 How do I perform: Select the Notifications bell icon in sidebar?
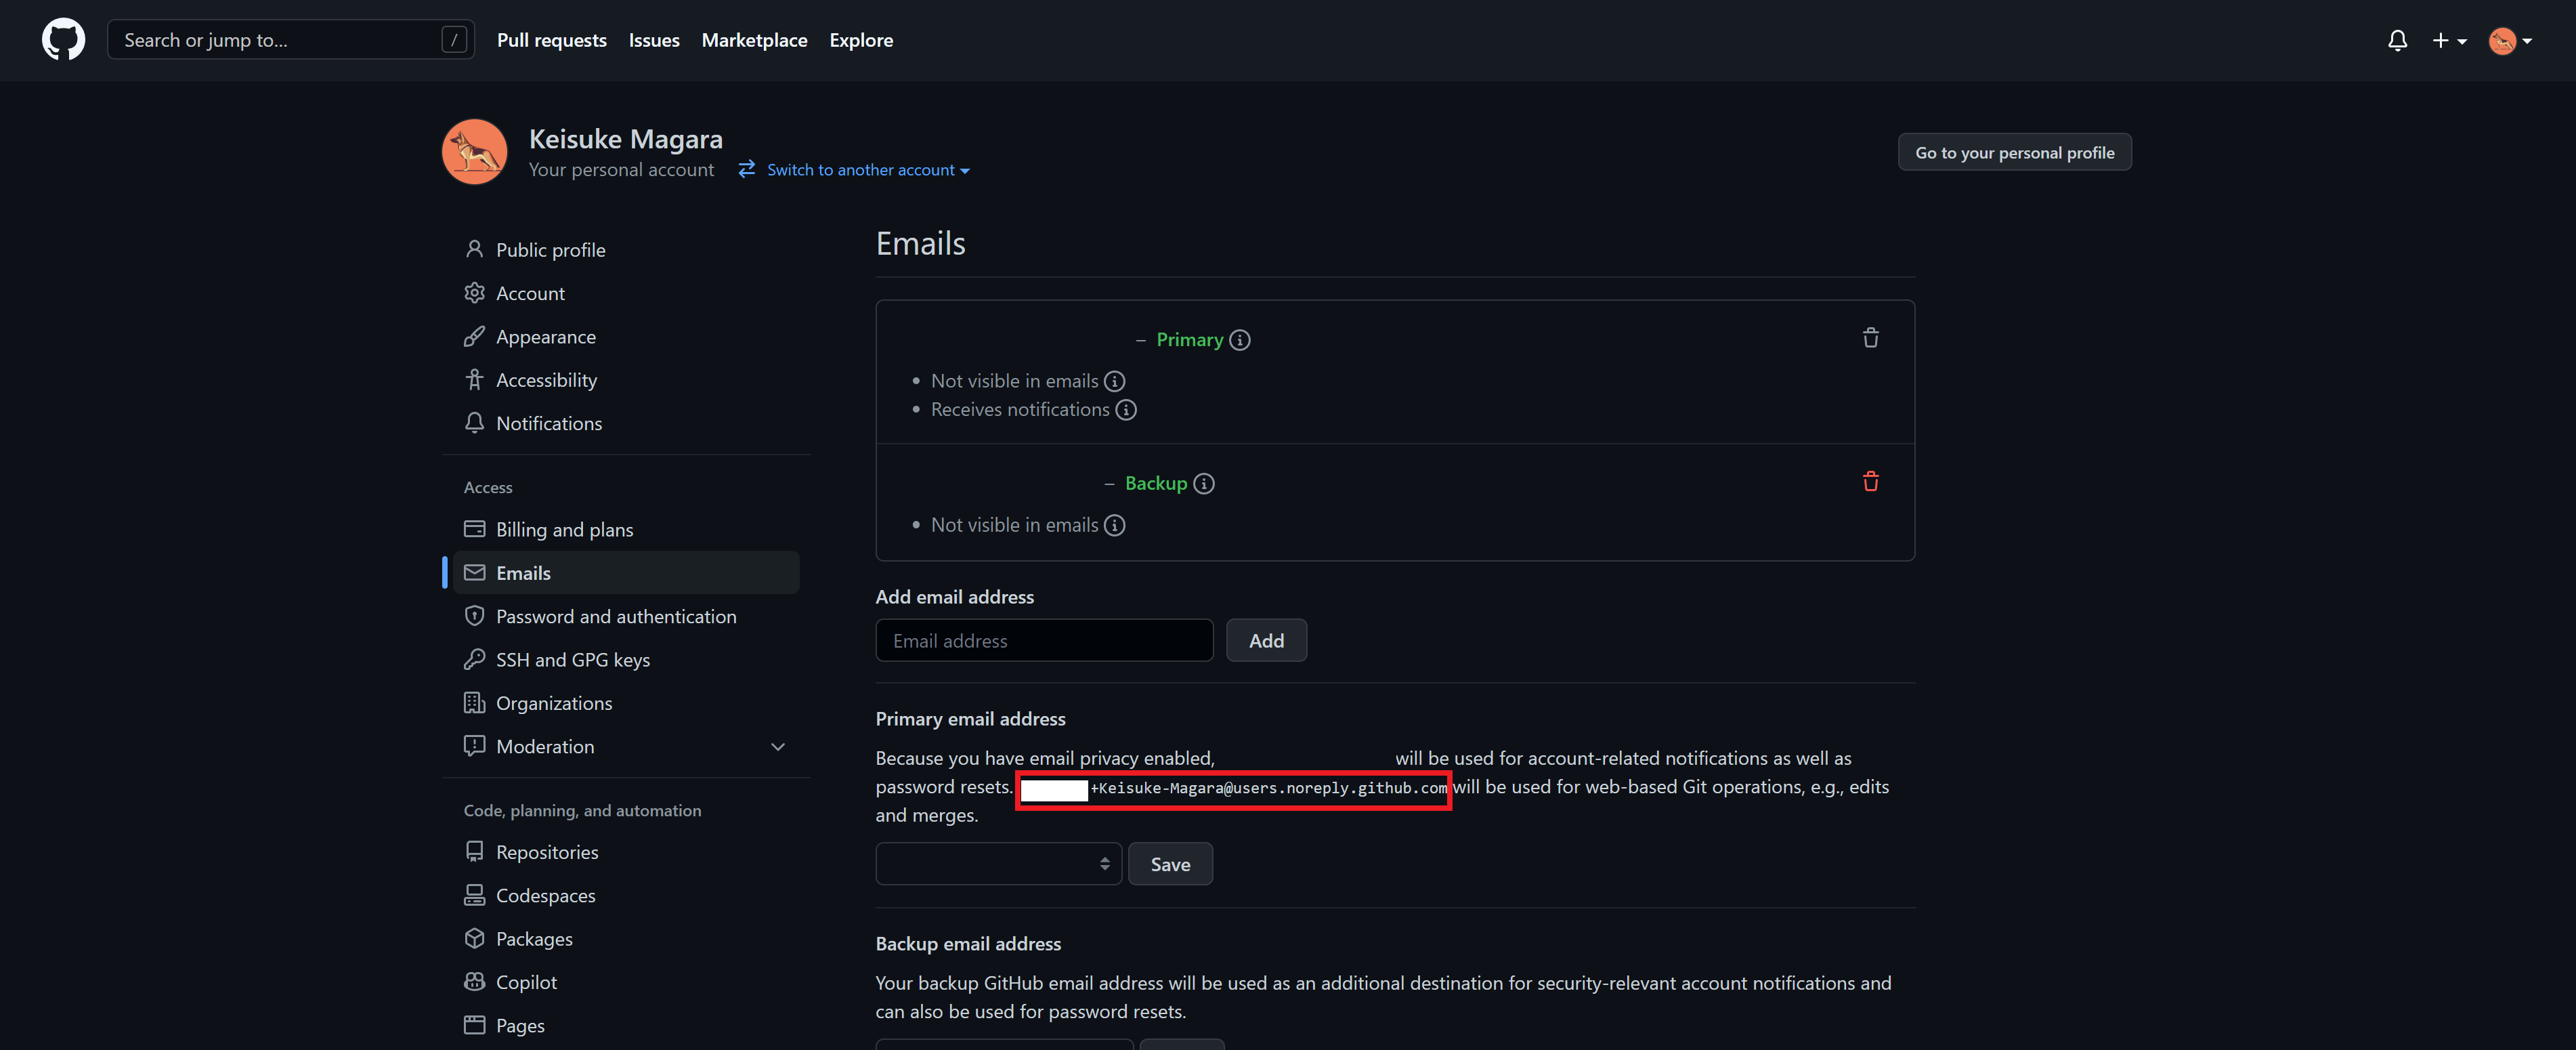[x=475, y=423]
